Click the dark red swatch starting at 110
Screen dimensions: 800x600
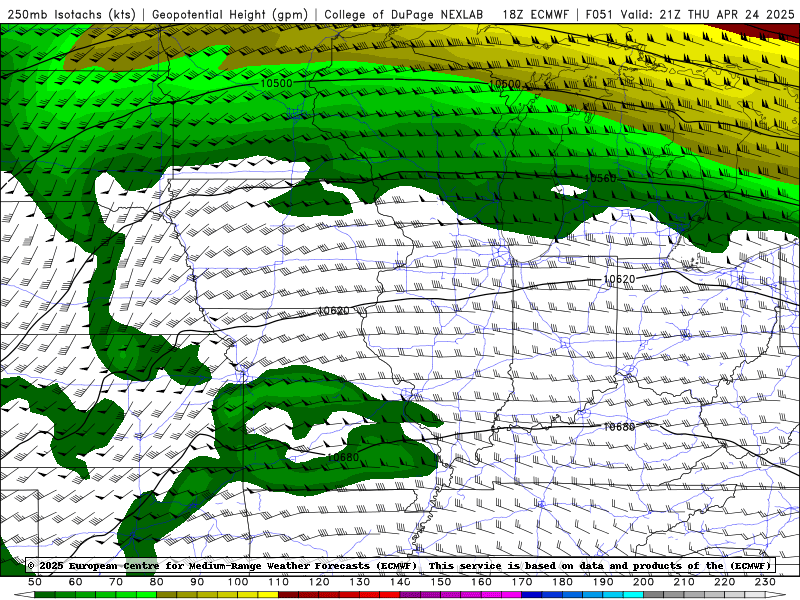pos(289,596)
